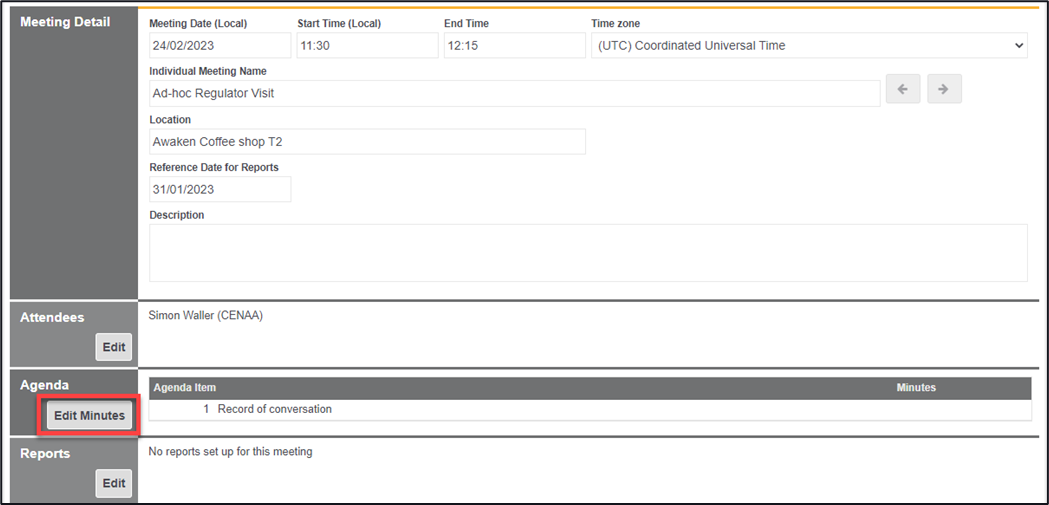
Task: Click the Individual Meeting Name field
Action: coord(514,93)
